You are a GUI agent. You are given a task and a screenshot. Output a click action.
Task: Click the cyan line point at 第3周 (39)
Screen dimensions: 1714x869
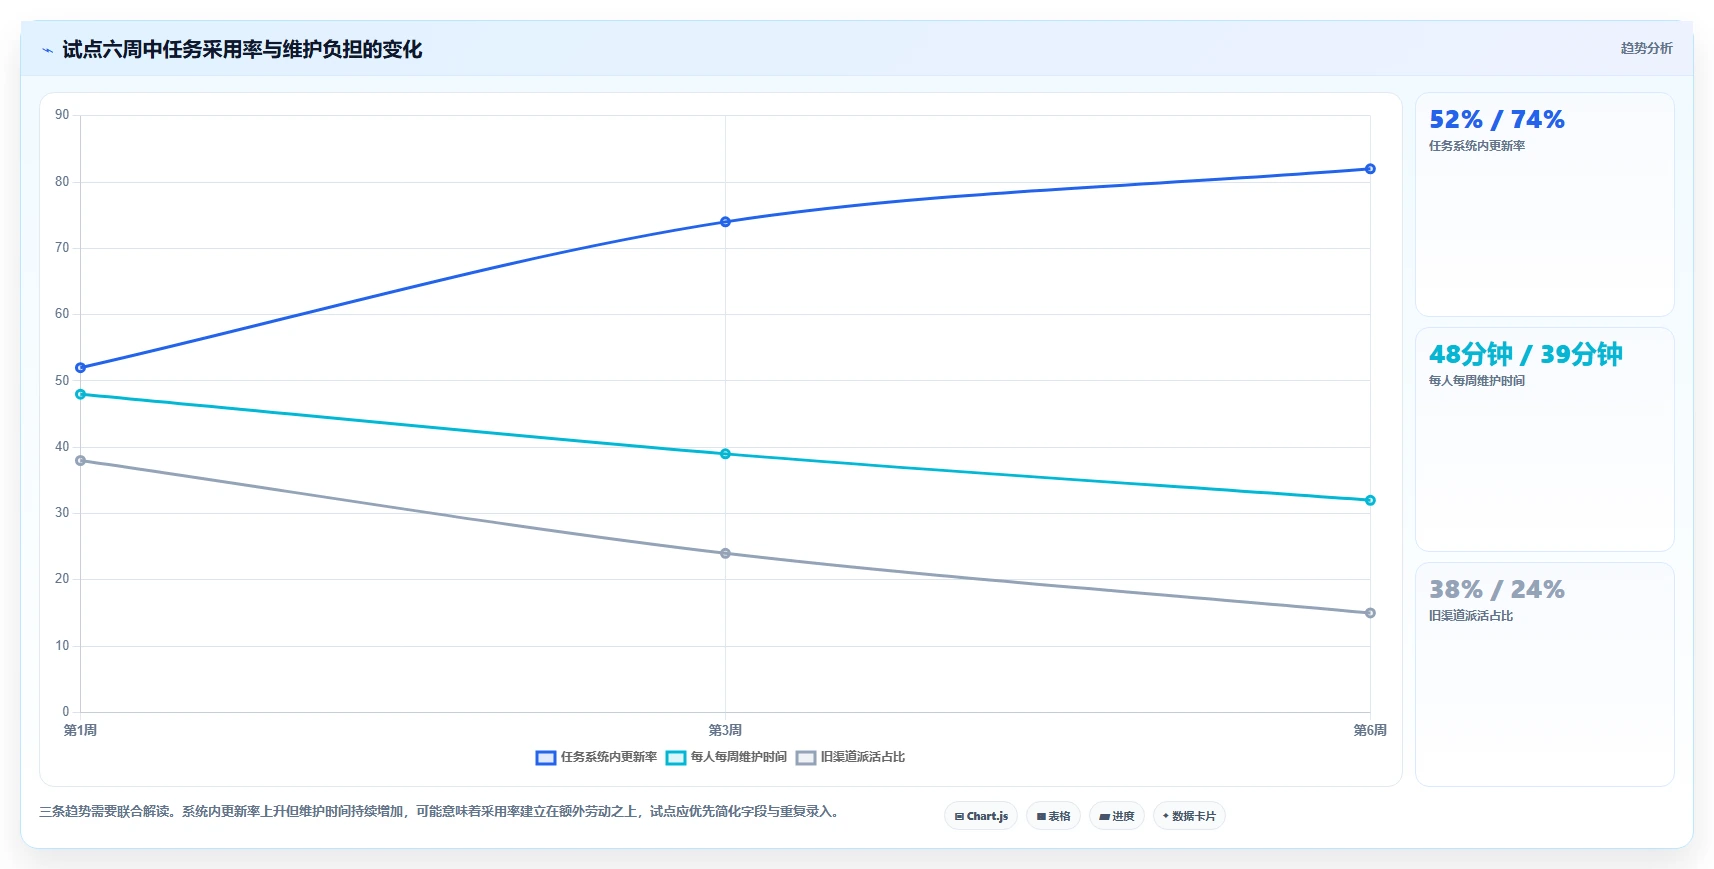click(725, 454)
